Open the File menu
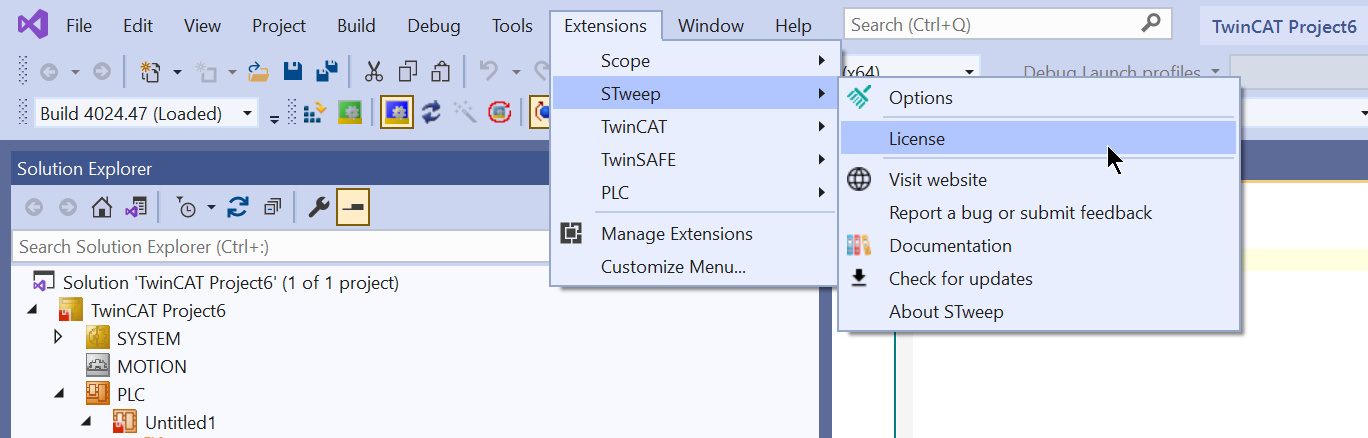1368x438 pixels. click(79, 26)
